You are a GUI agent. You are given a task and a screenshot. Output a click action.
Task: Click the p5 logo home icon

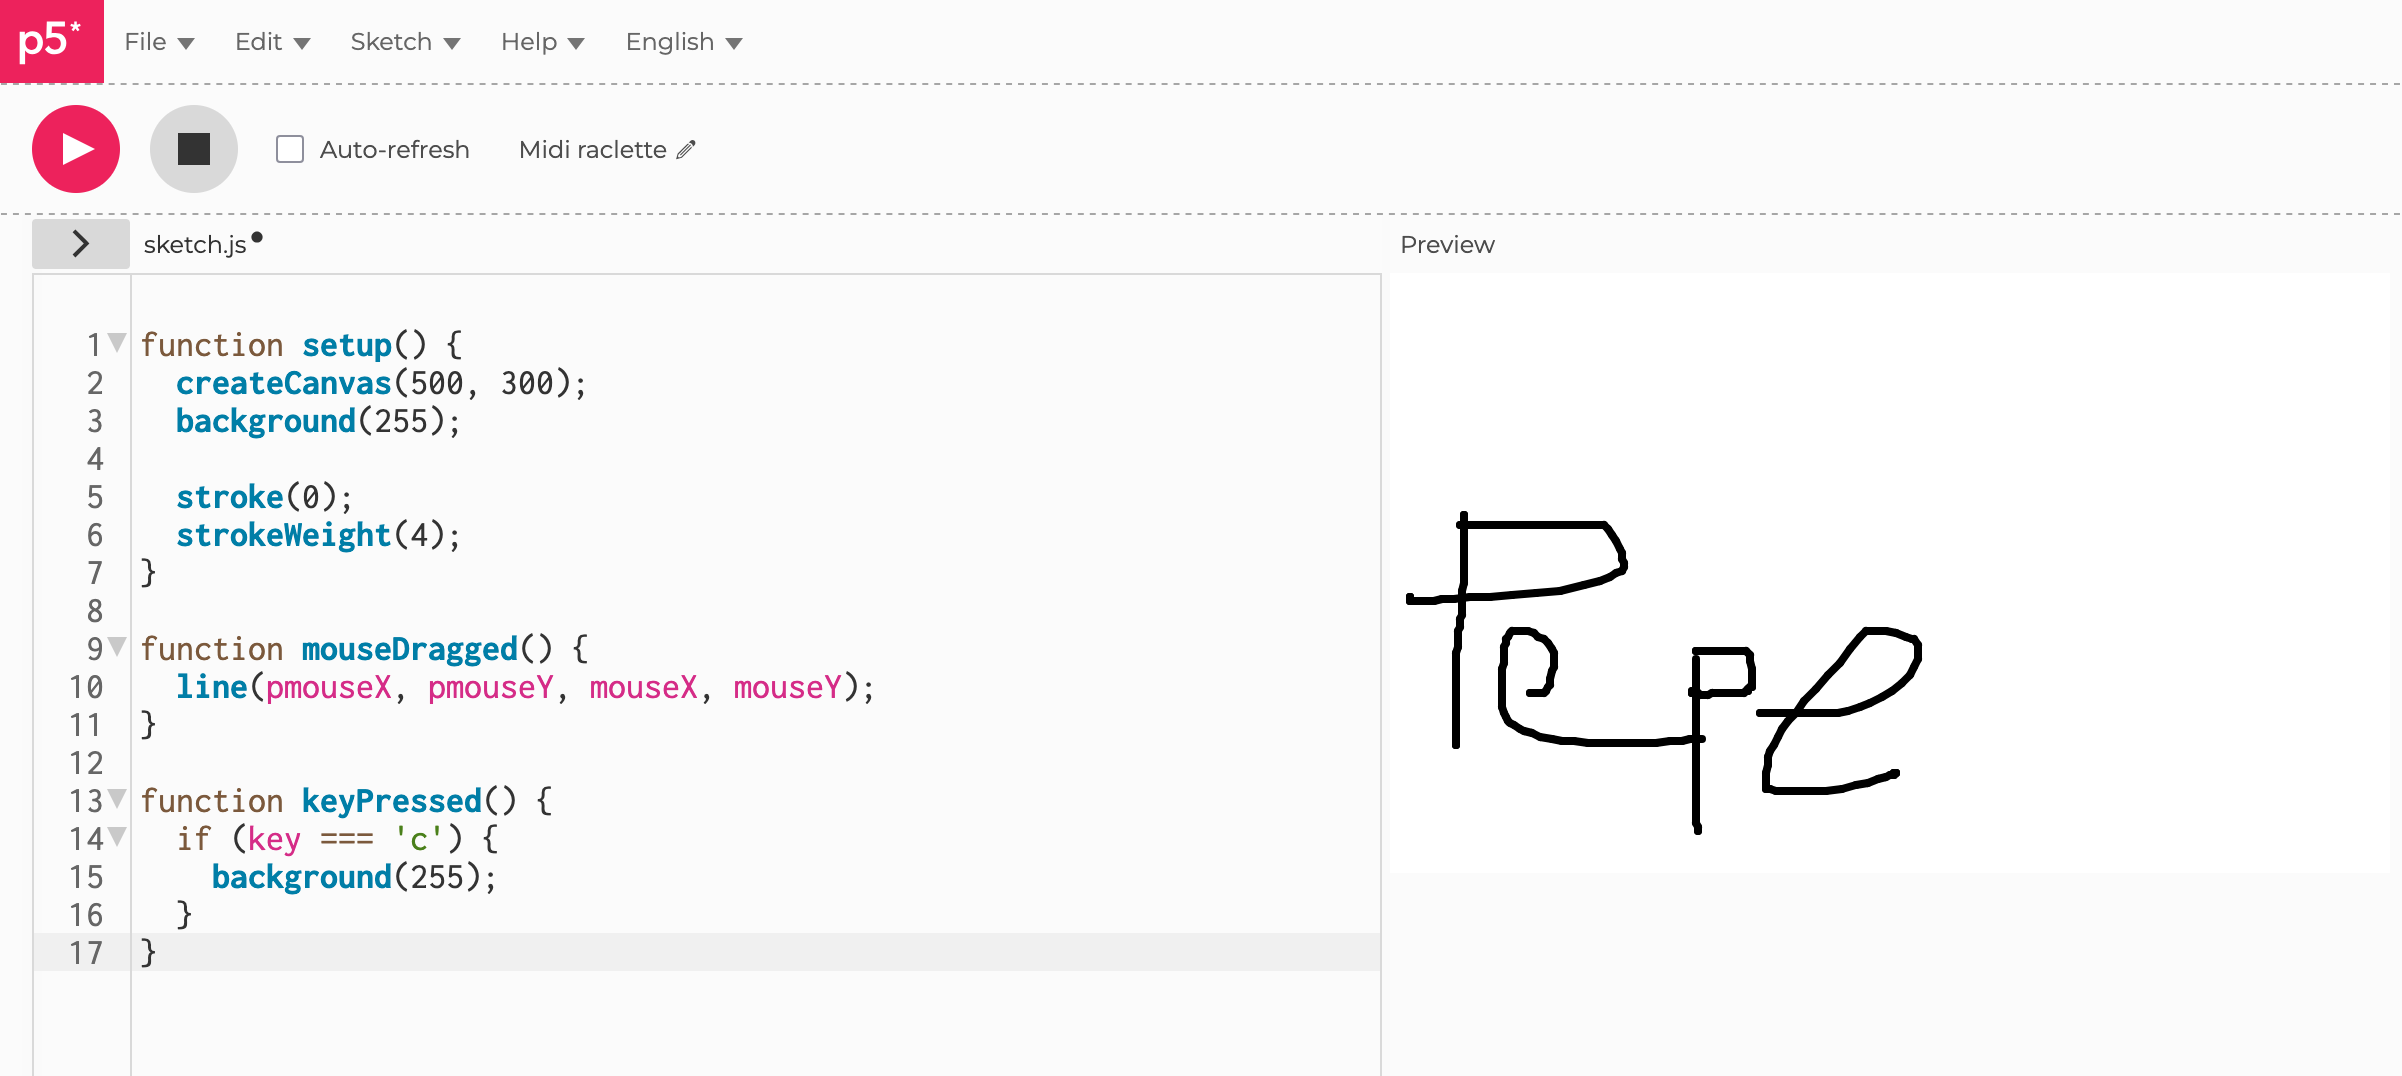click(x=51, y=41)
